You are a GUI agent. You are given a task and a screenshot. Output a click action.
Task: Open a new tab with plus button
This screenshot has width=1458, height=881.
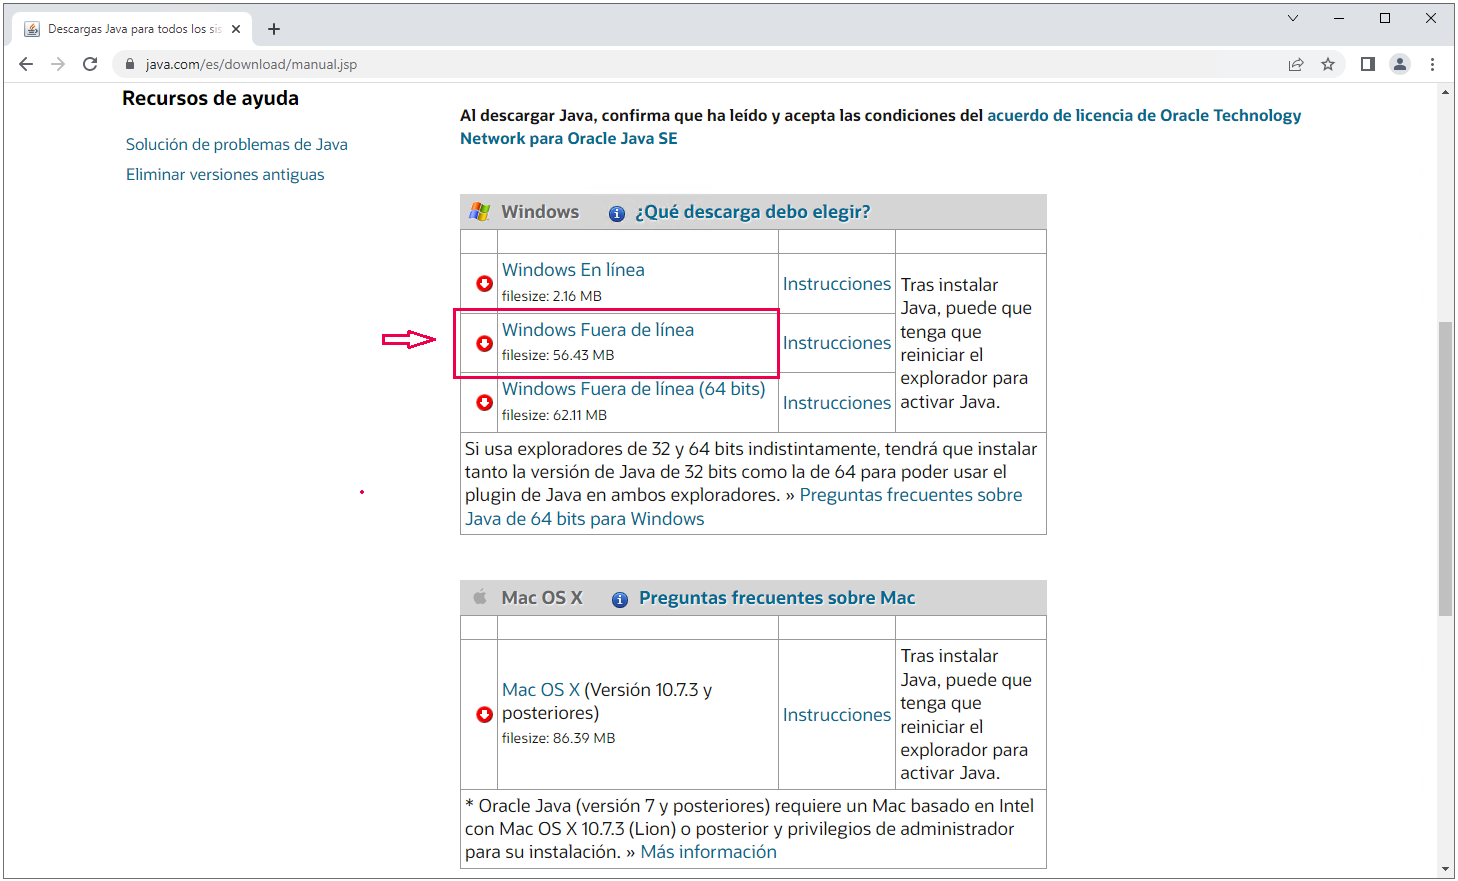click(x=274, y=29)
